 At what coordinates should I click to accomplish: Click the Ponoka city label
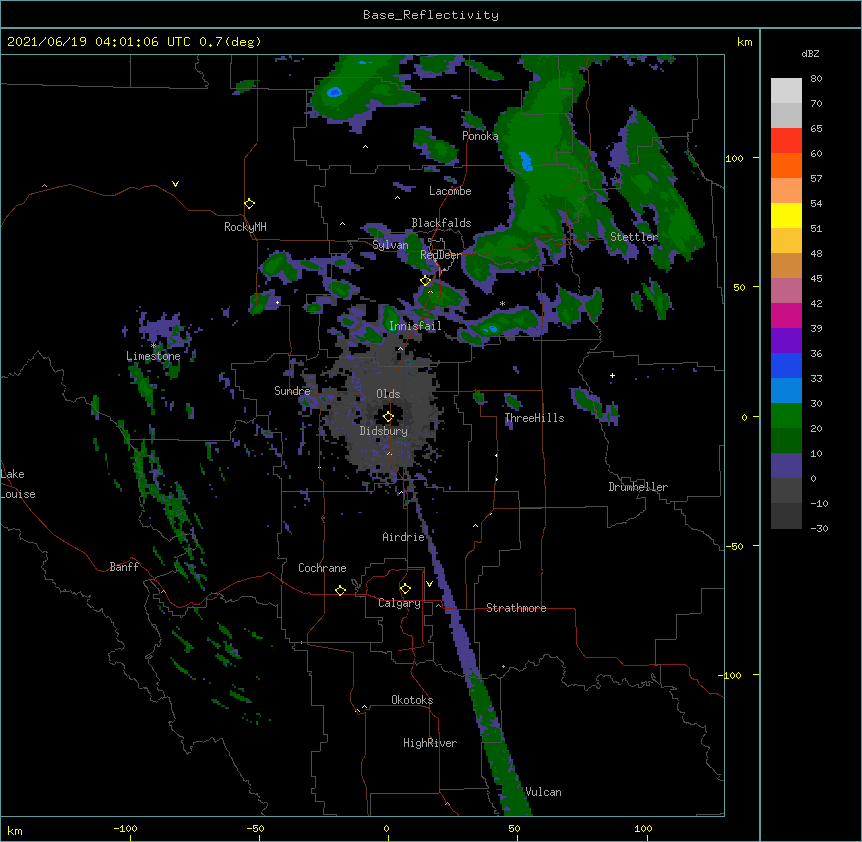480,136
